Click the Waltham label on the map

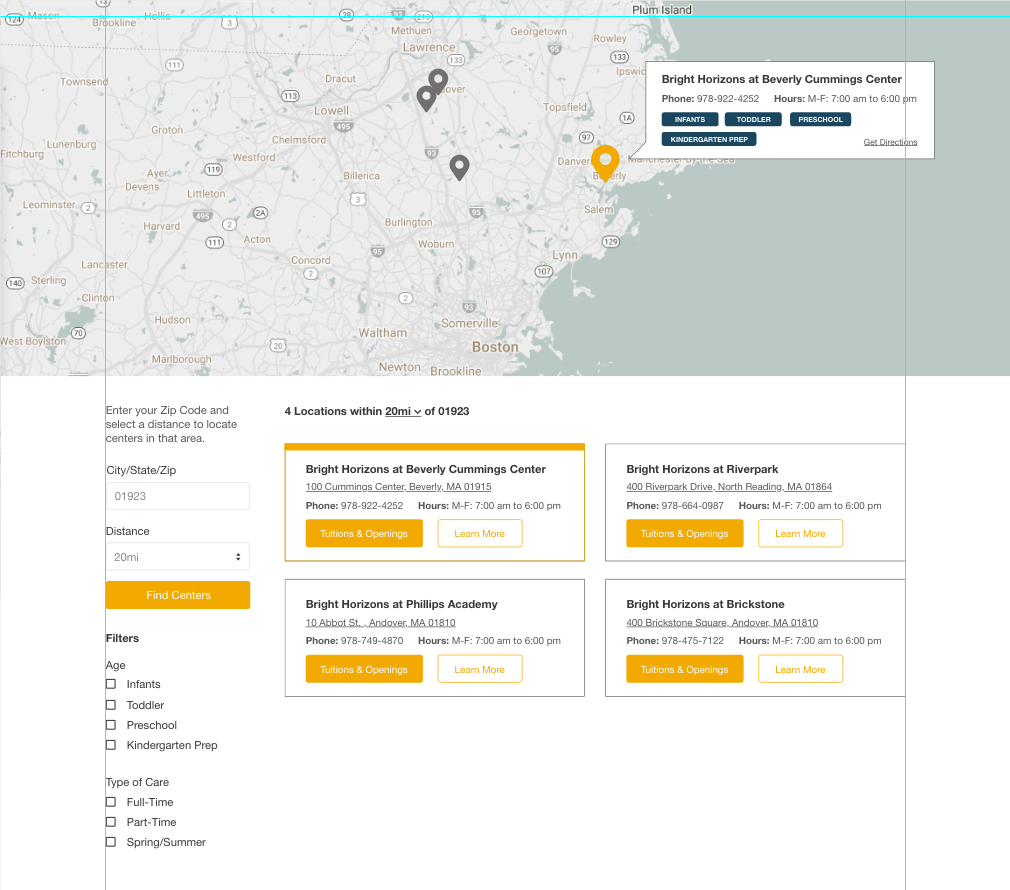point(383,333)
